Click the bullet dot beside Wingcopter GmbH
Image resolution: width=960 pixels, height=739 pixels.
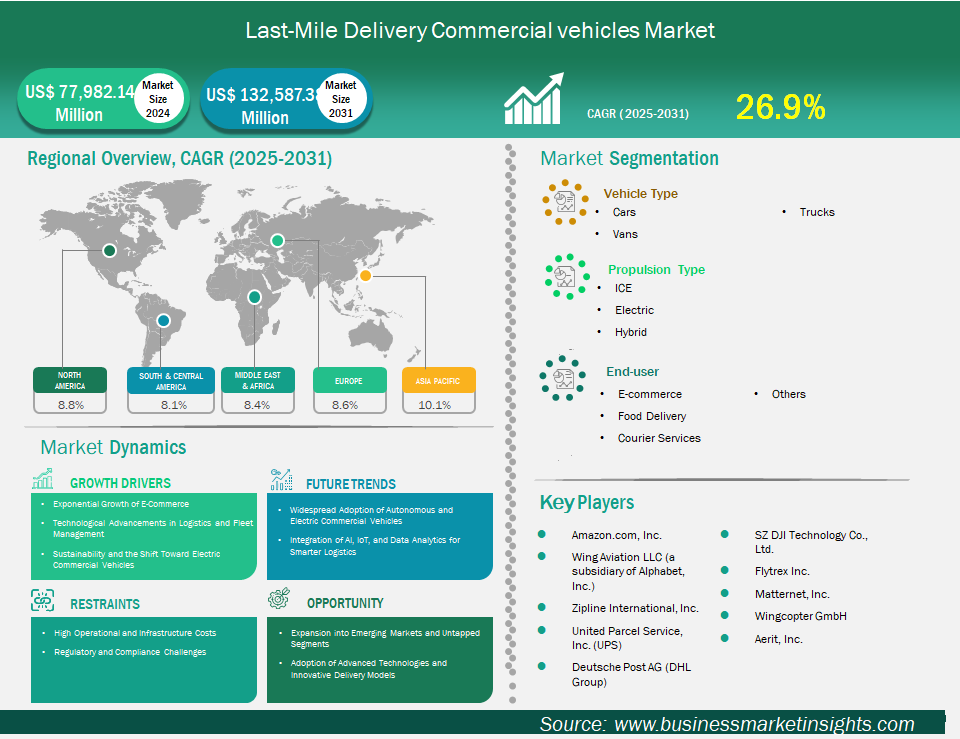pos(724,615)
